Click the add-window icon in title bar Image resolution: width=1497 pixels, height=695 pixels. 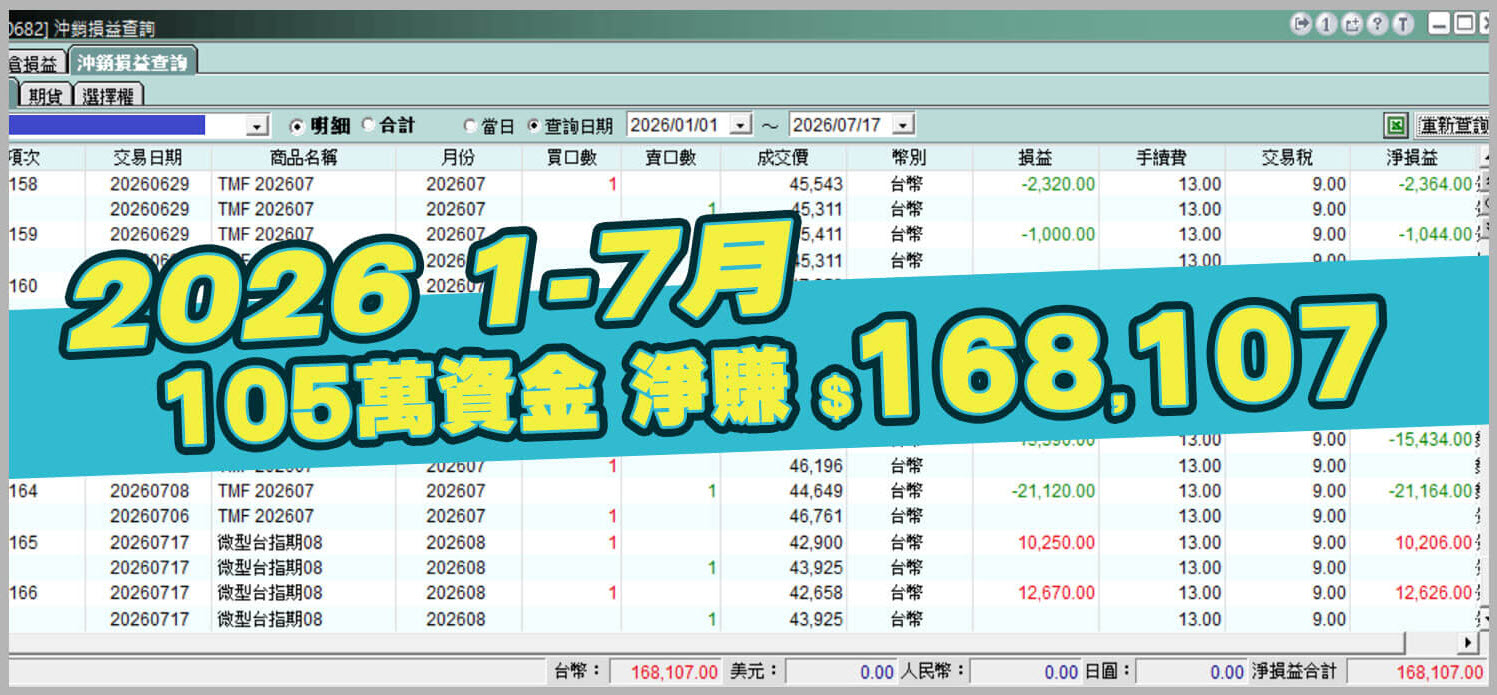(x=1352, y=24)
